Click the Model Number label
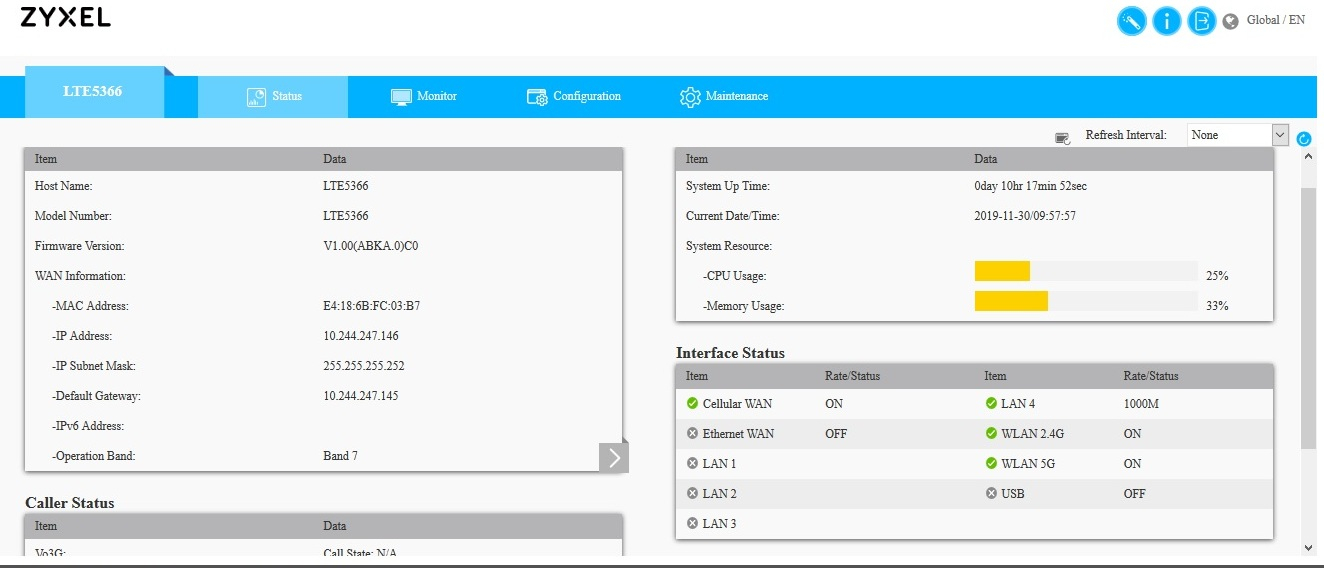Image resolution: width=1324 pixels, height=568 pixels. point(73,216)
